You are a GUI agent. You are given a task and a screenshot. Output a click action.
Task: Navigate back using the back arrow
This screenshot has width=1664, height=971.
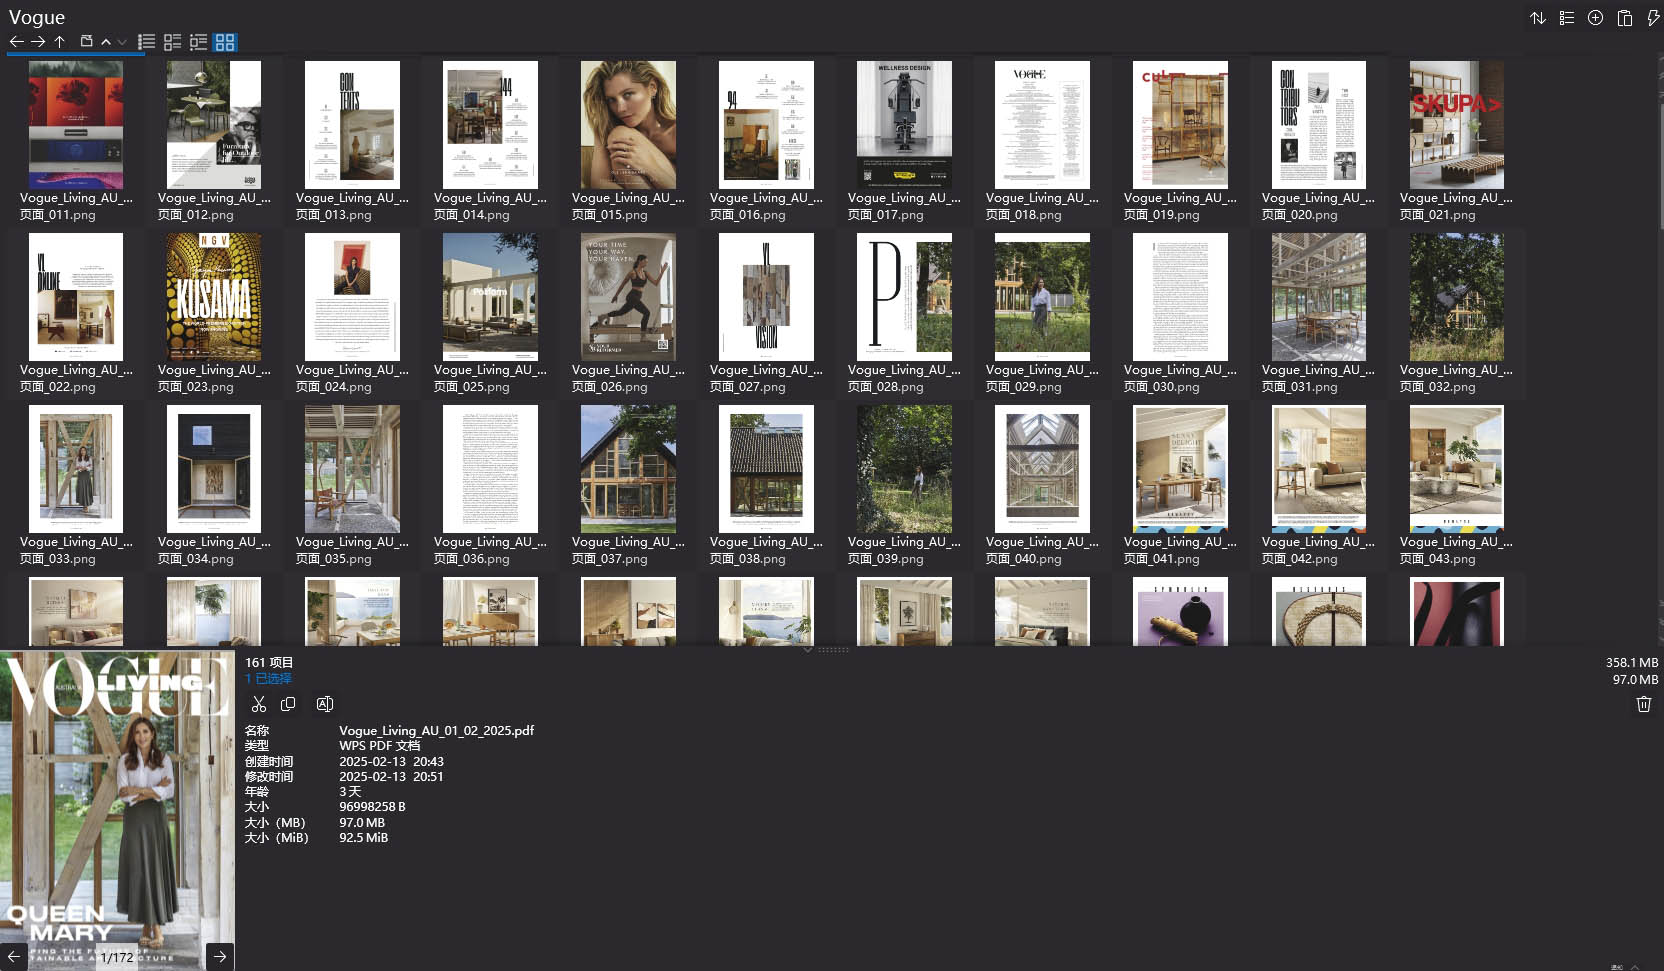pyautogui.click(x=17, y=42)
